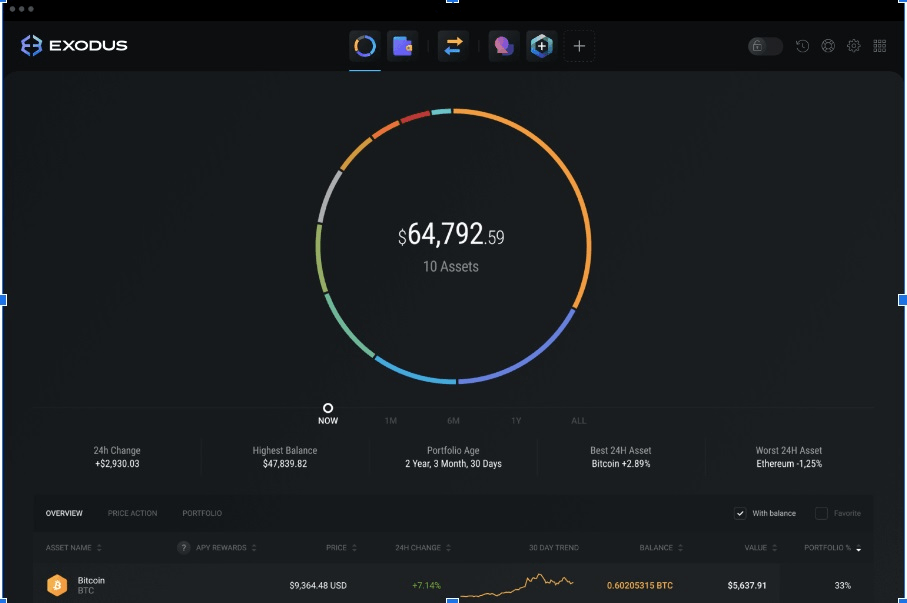Open the Portfolio tab in asset list

pos(201,513)
